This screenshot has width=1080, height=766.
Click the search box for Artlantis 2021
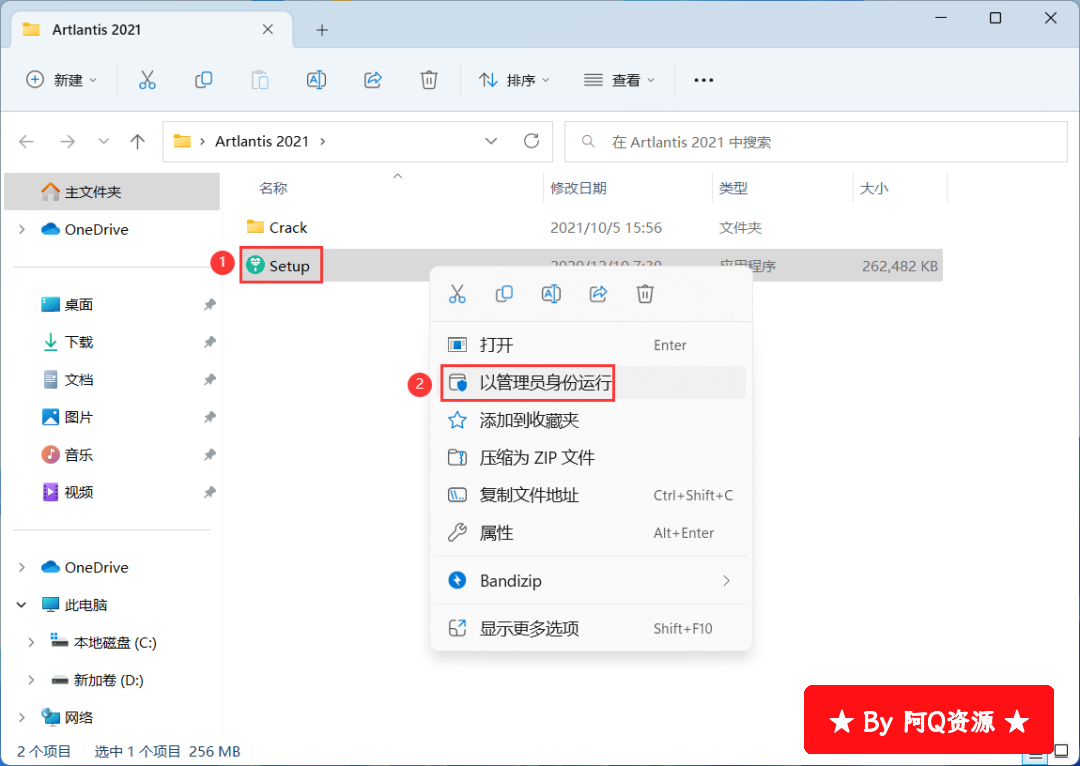[x=816, y=142]
